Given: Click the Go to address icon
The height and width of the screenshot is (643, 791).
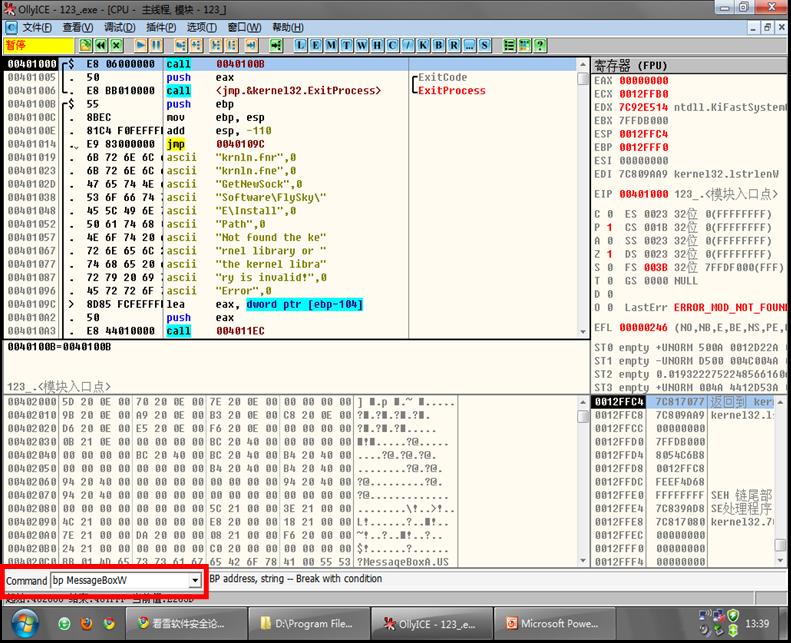Looking at the screenshot, I should pyautogui.click(x=275, y=45).
